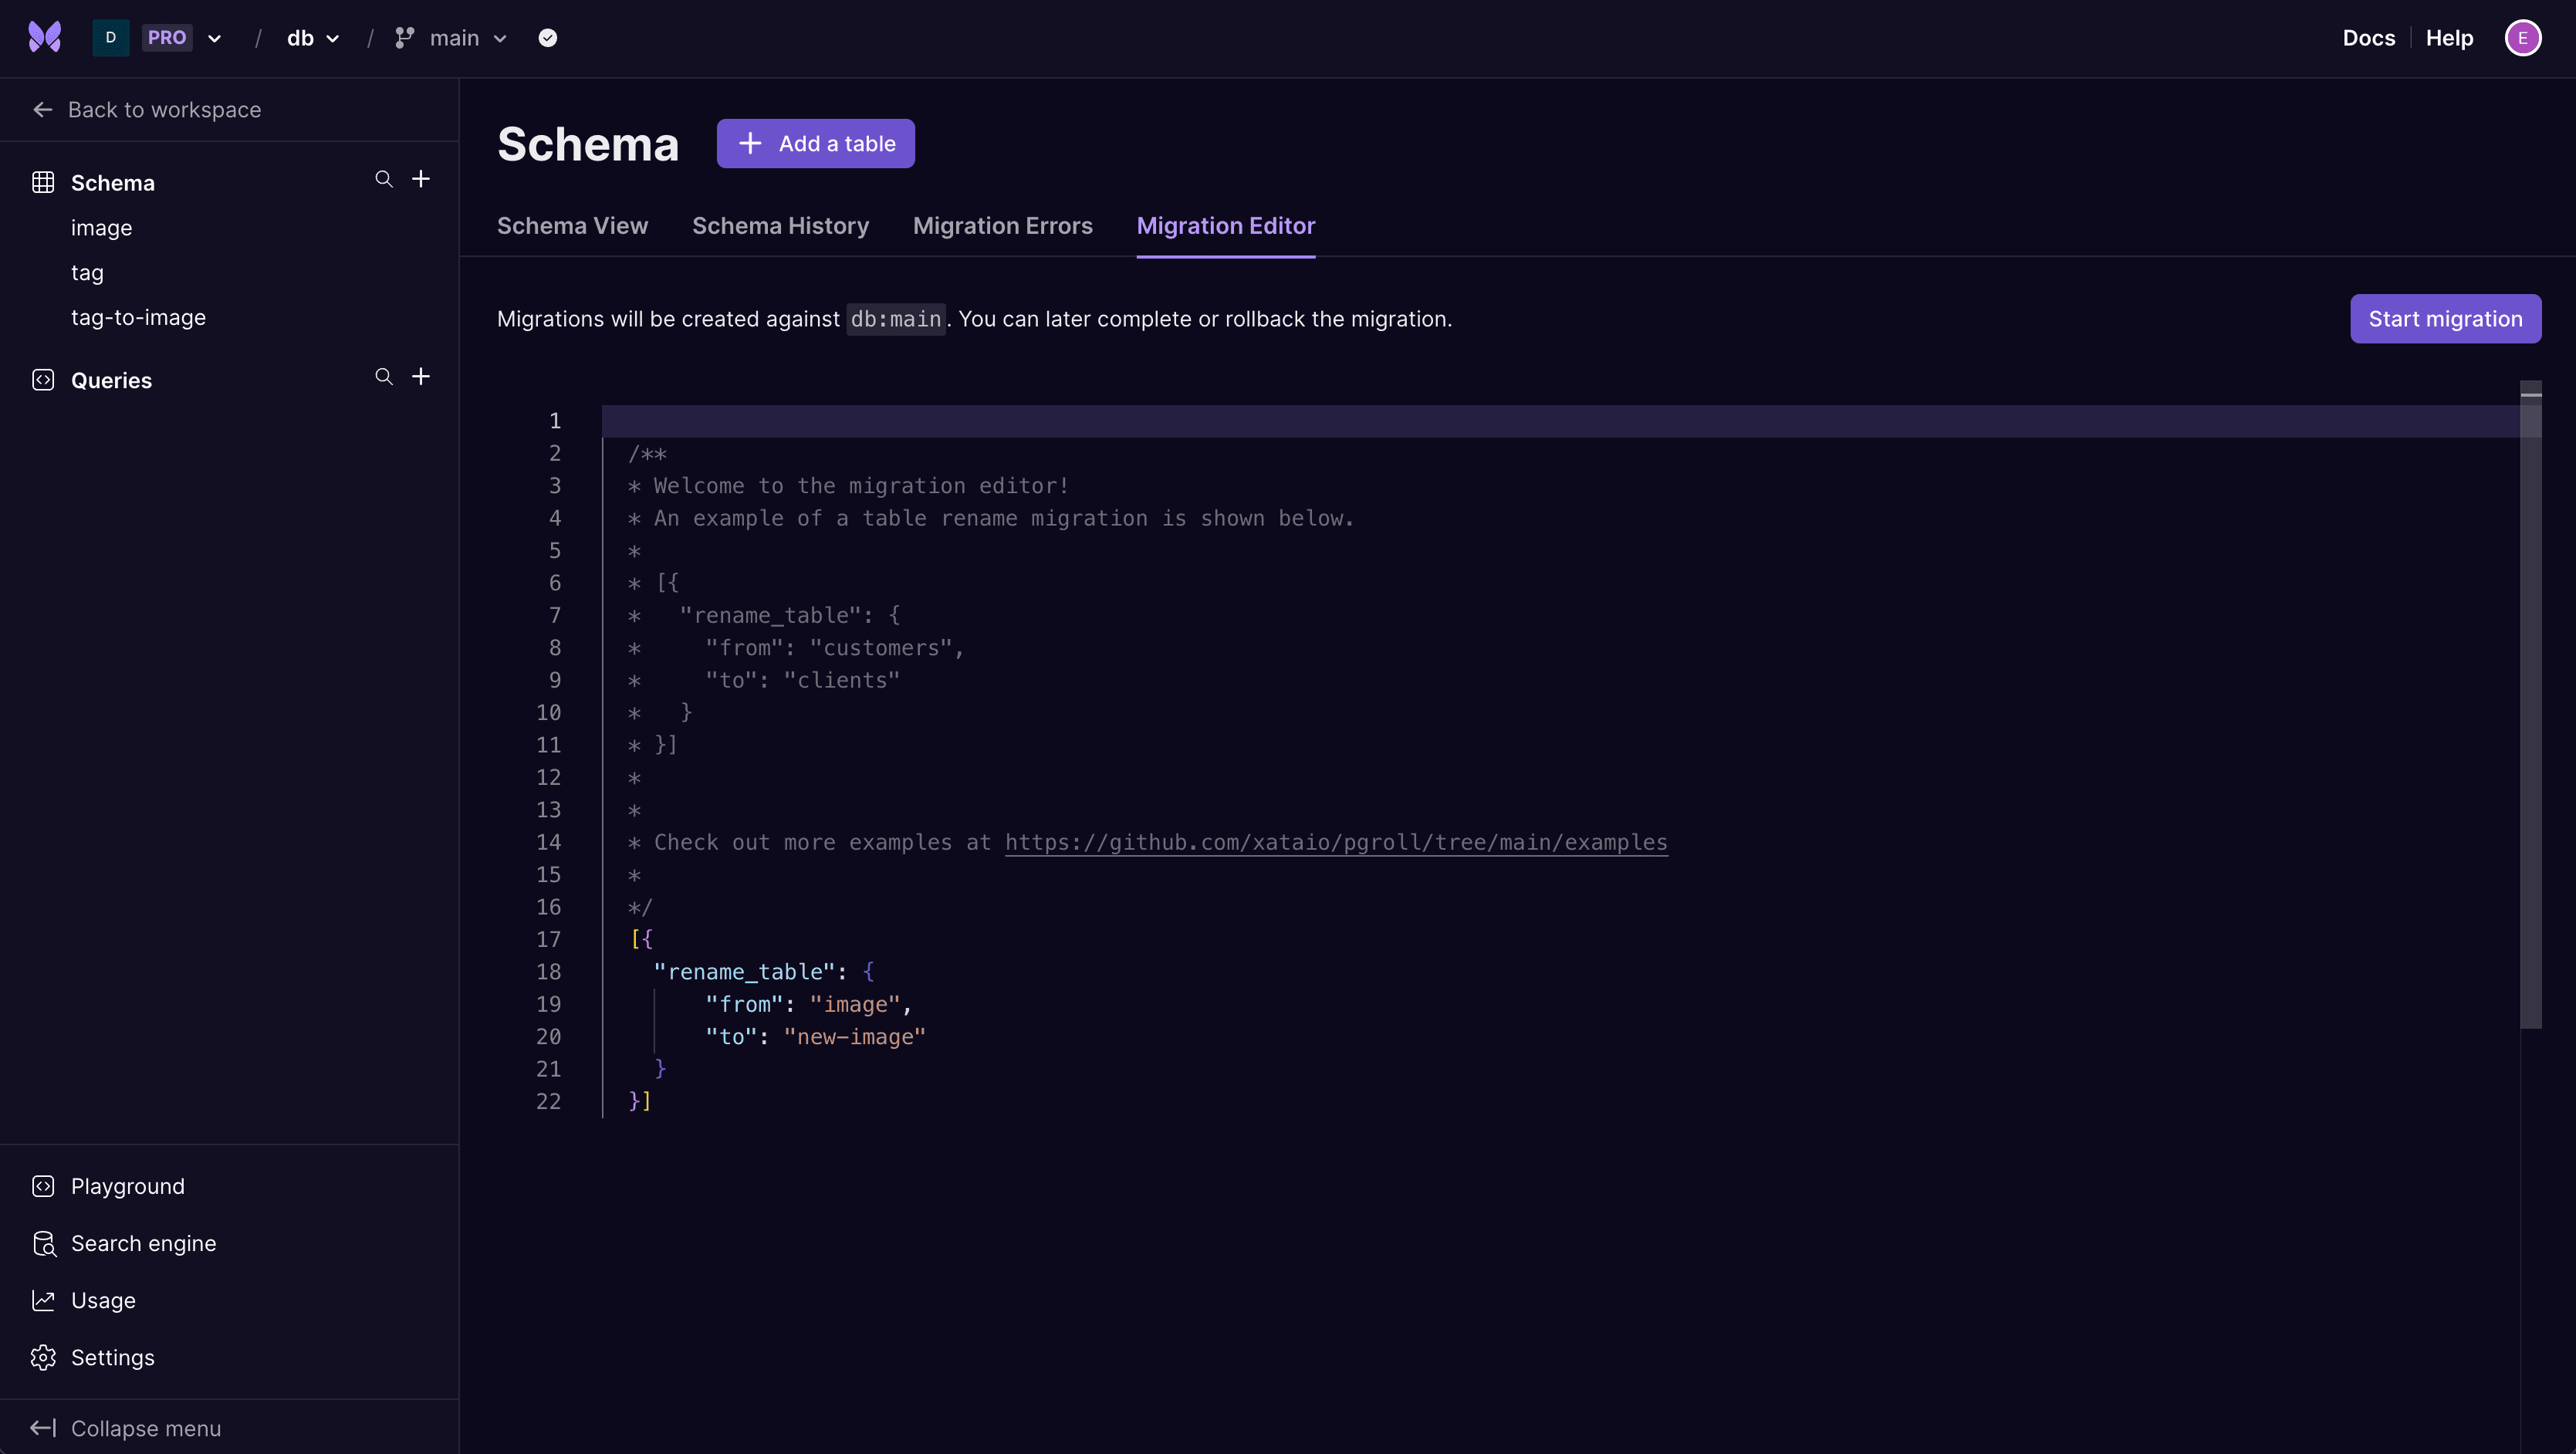The width and height of the screenshot is (2576, 1454).
Task: Click the branch icon beside main
Action: point(404,38)
